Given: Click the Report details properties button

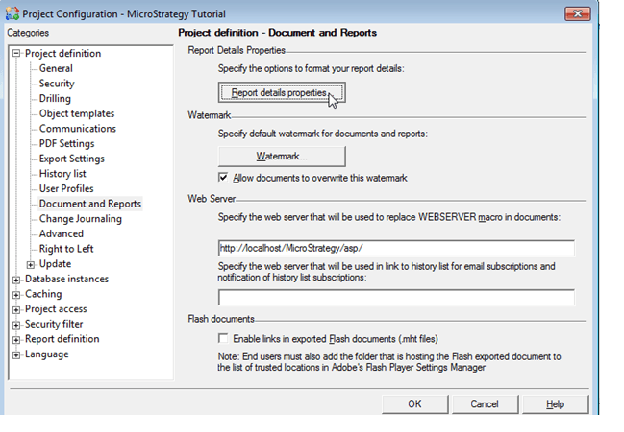Looking at the screenshot, I should [x=281, y=93].
